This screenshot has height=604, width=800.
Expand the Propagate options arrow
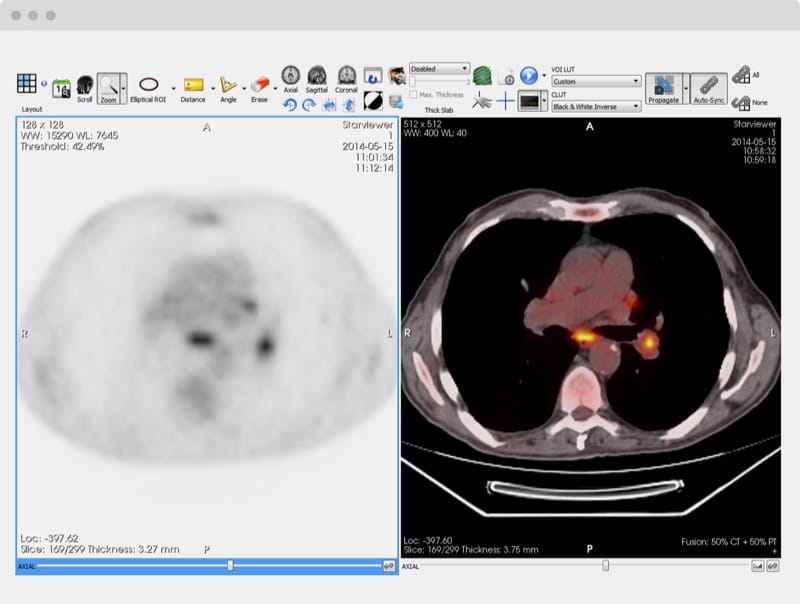click(x=684, y=88)
